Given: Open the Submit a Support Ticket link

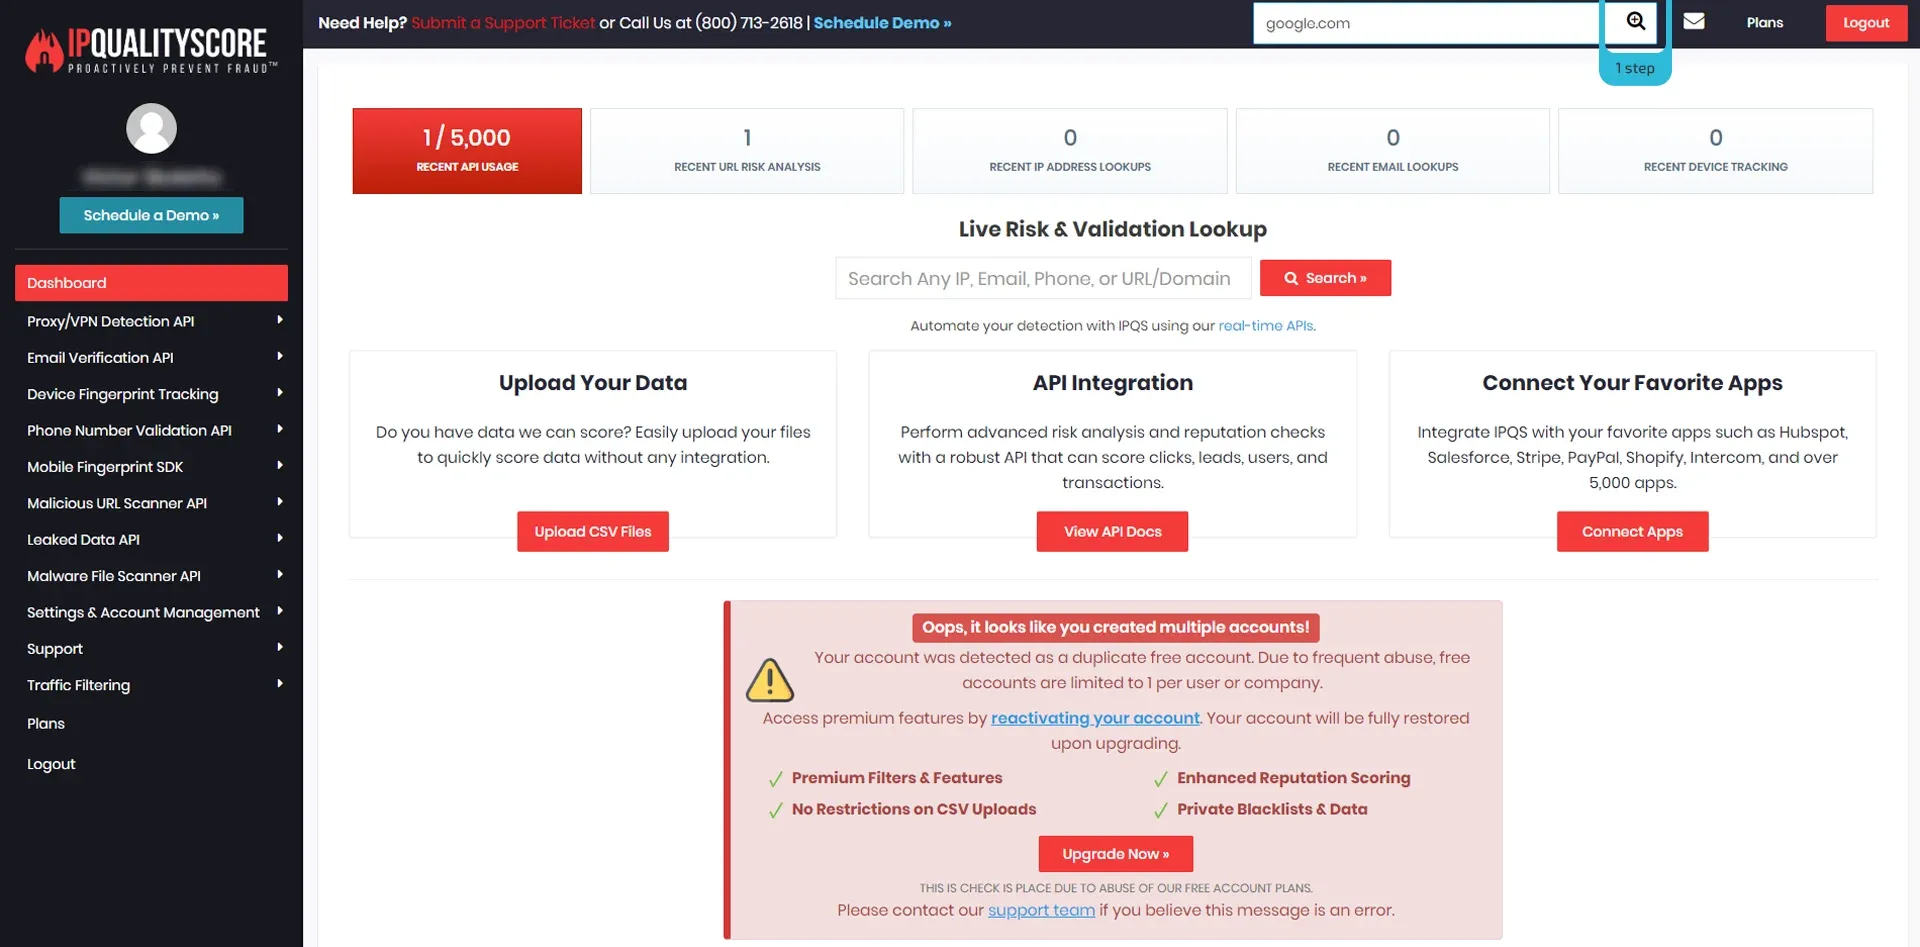Looking at the screenshot, I should pos(502,23).
